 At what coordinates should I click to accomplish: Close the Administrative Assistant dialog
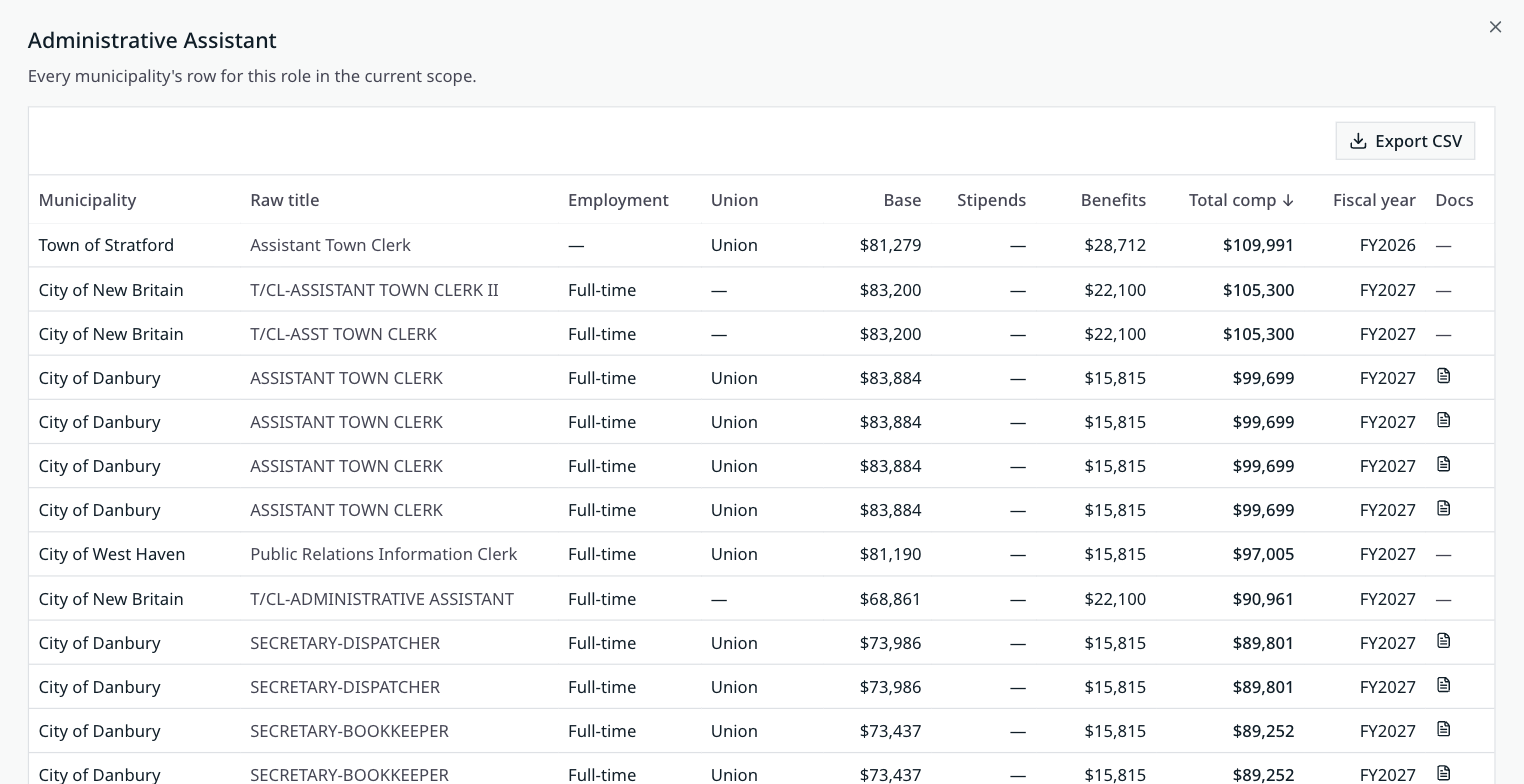1495,27
